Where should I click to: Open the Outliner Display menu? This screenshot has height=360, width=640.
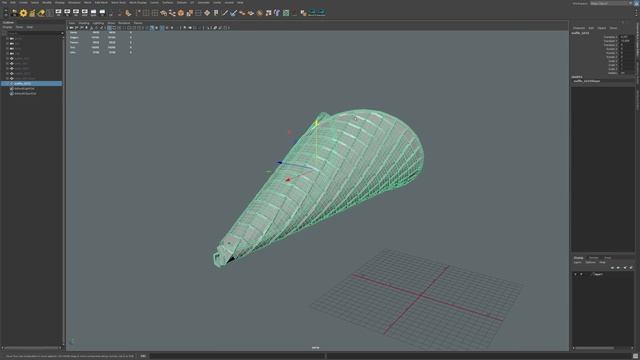[7, 27]
